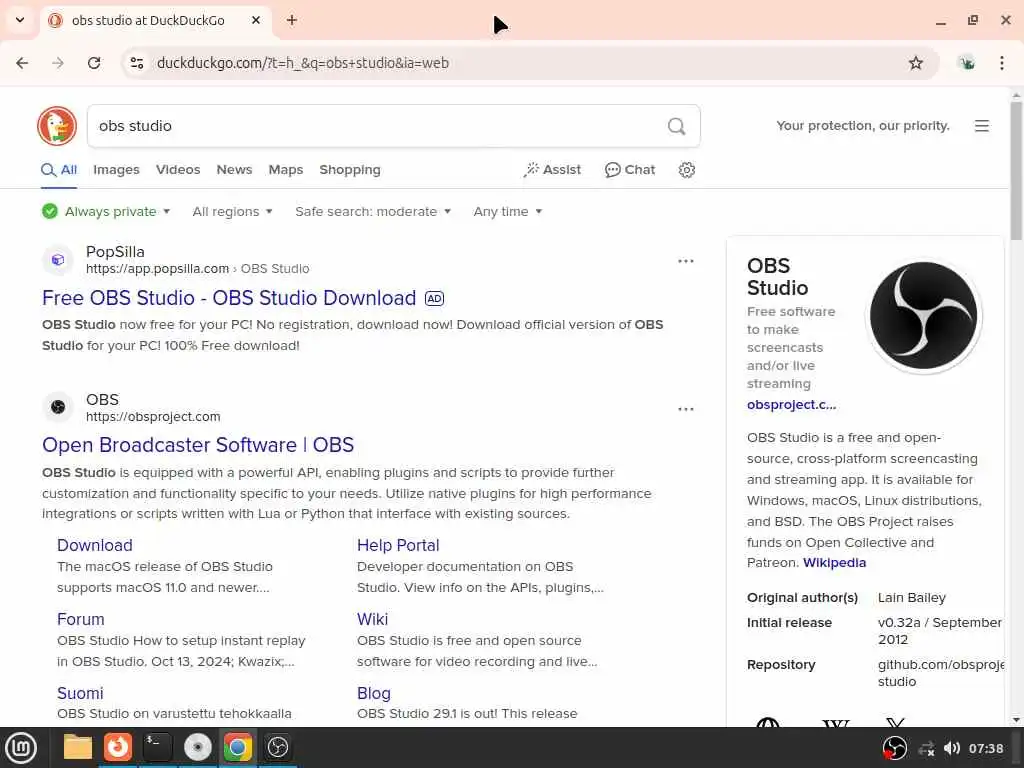Viewport: 1024px width, 768px height.
Task: Launch Firefox from the taskbar
Action: 118,747
